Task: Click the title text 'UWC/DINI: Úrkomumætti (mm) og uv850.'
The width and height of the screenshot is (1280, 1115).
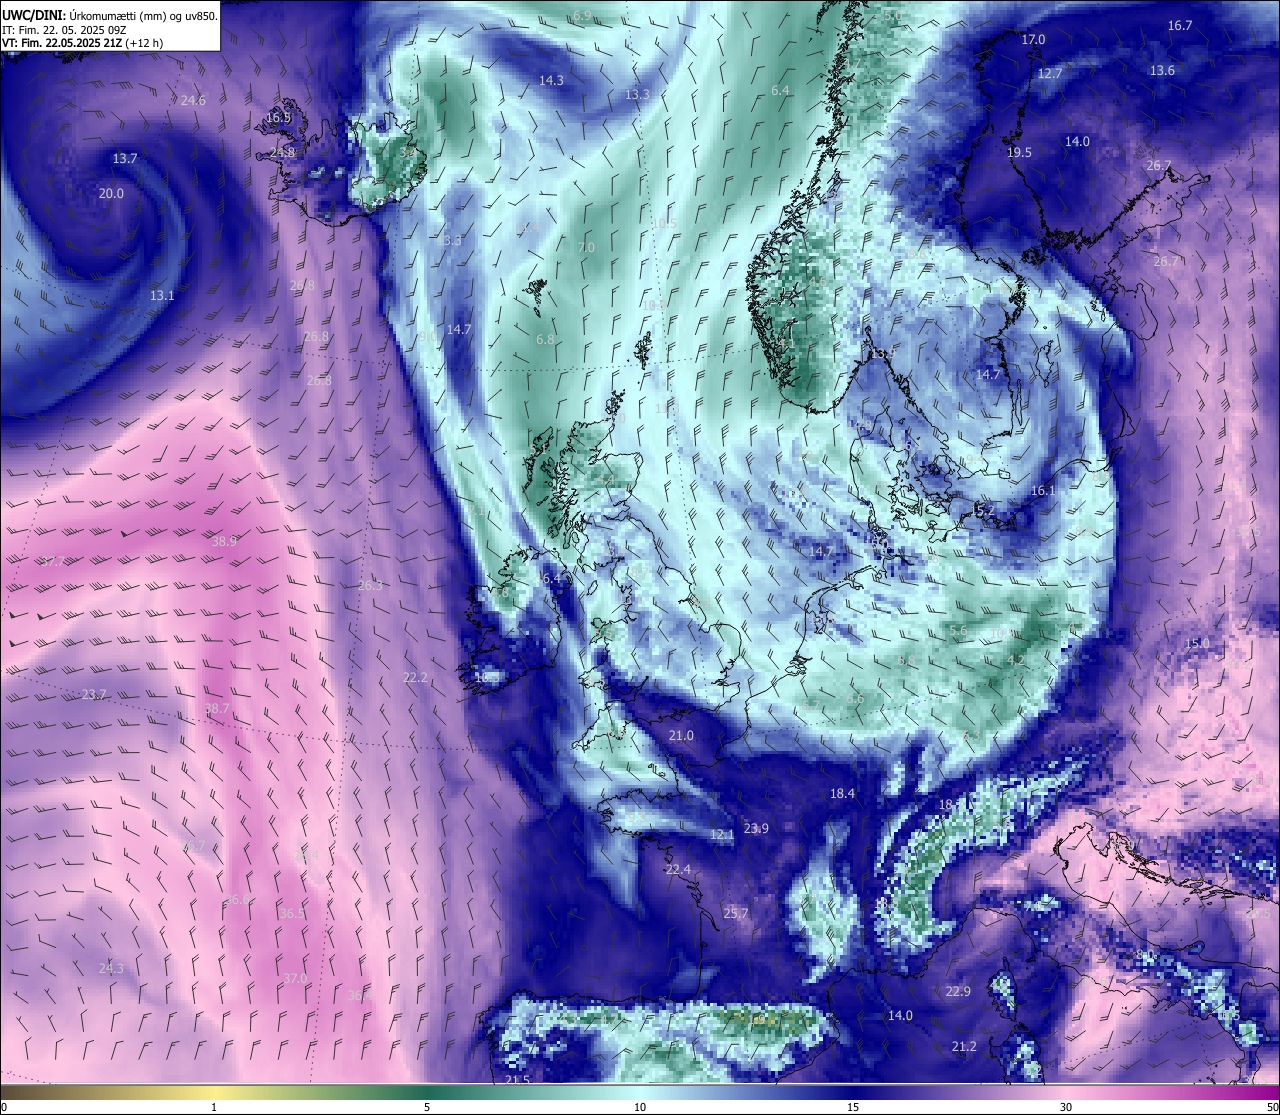Action: click(110, 15)
